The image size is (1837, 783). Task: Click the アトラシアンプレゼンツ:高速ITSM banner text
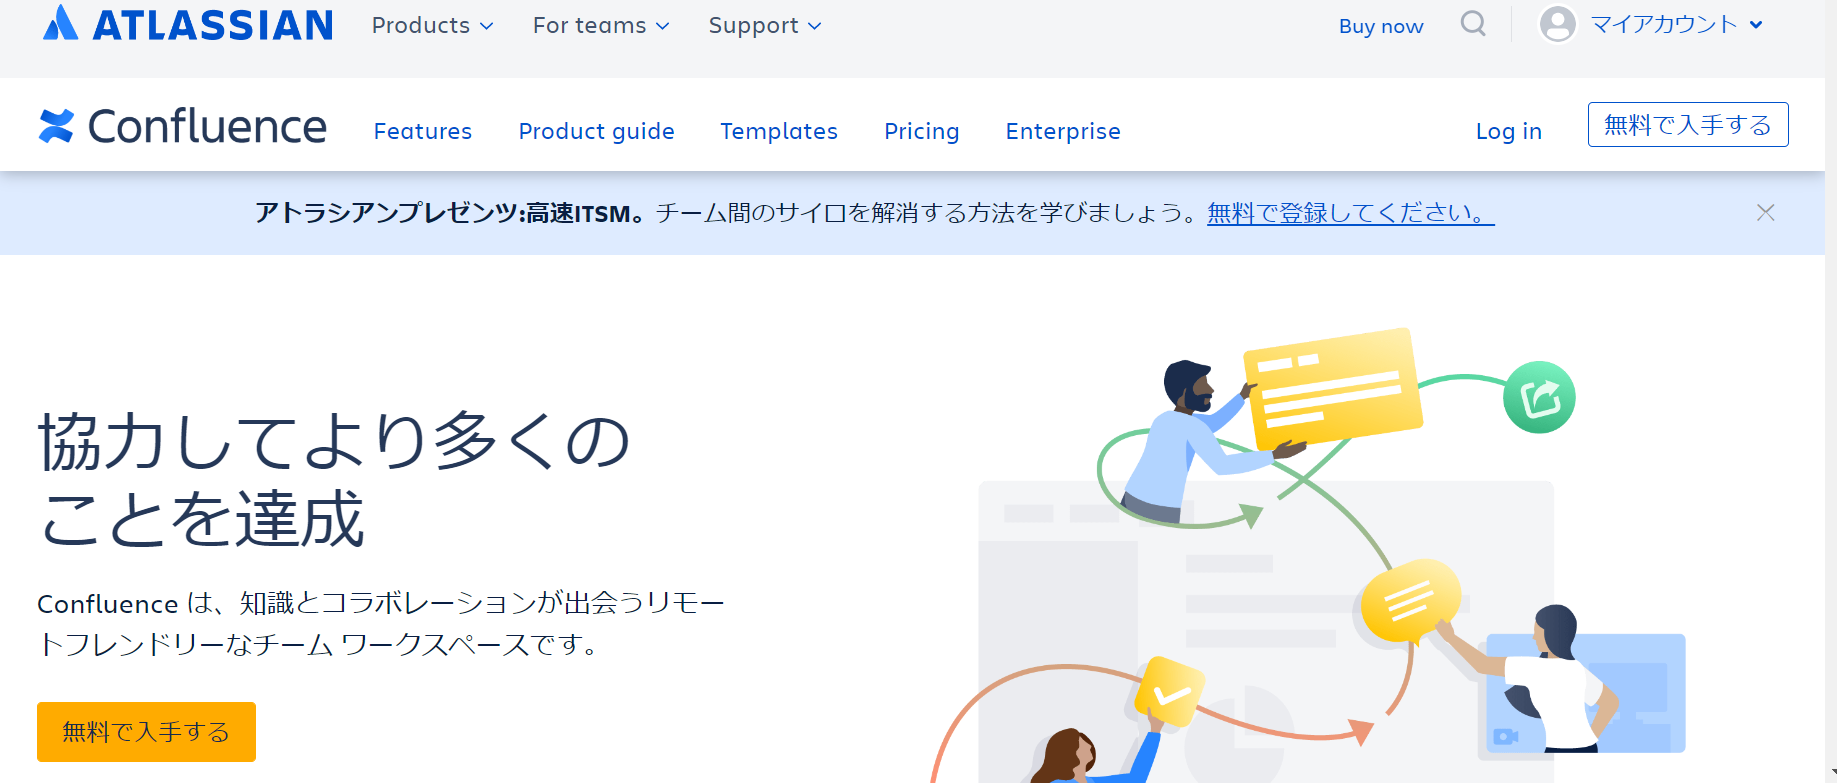(449, 213)
